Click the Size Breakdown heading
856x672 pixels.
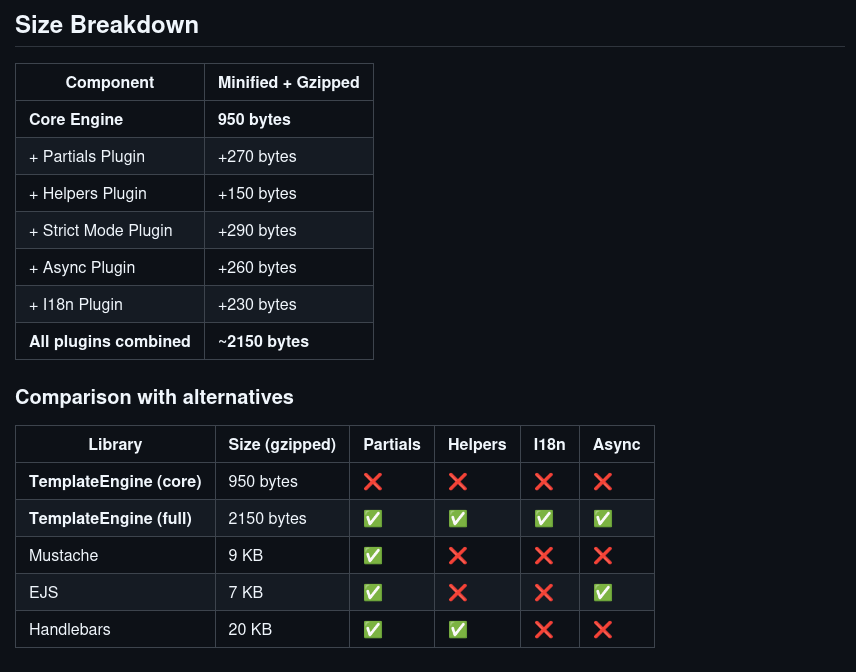click(x=107, y=25)
